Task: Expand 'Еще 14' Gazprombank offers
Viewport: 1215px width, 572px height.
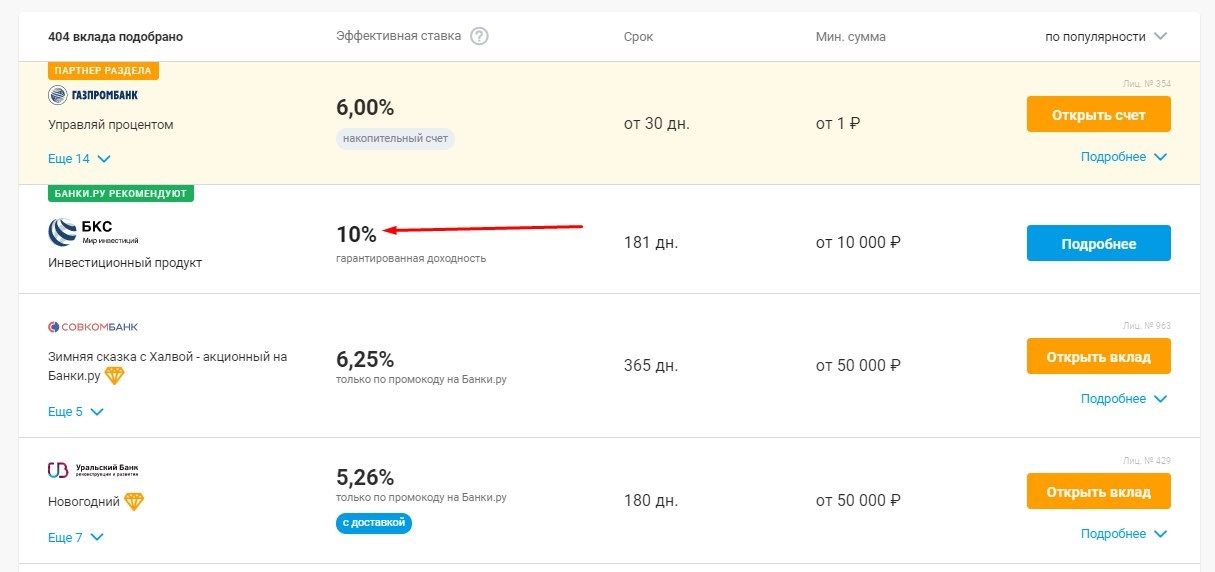Action: pyautogui.click(x=79, y=159)
